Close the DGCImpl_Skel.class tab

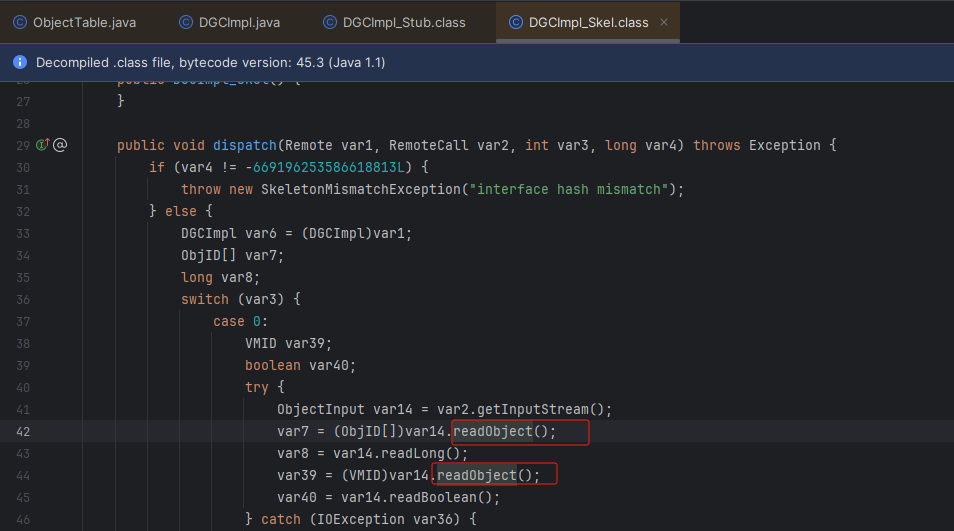pyautogui.click(x=664, y=22)
